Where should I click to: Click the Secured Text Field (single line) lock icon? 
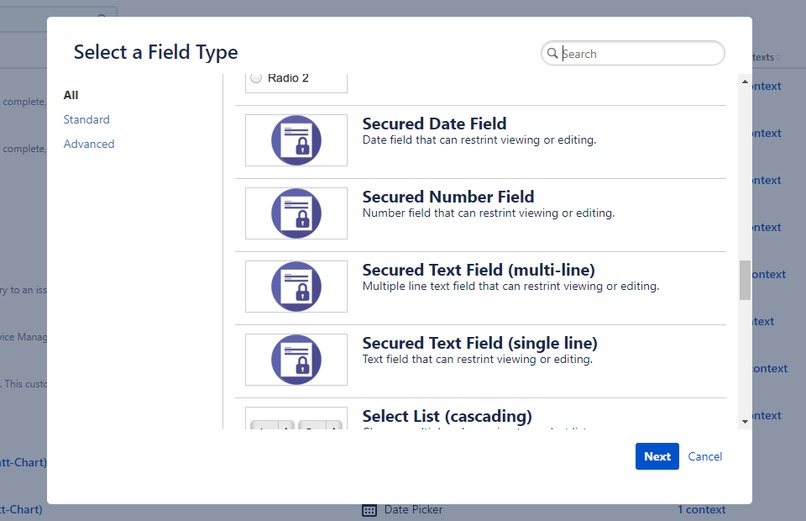click(x=296, y=360)
